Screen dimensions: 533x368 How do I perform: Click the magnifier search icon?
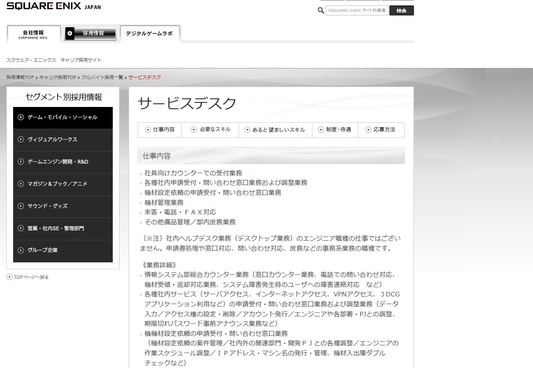pyautogui.click(x=321, y=11)
